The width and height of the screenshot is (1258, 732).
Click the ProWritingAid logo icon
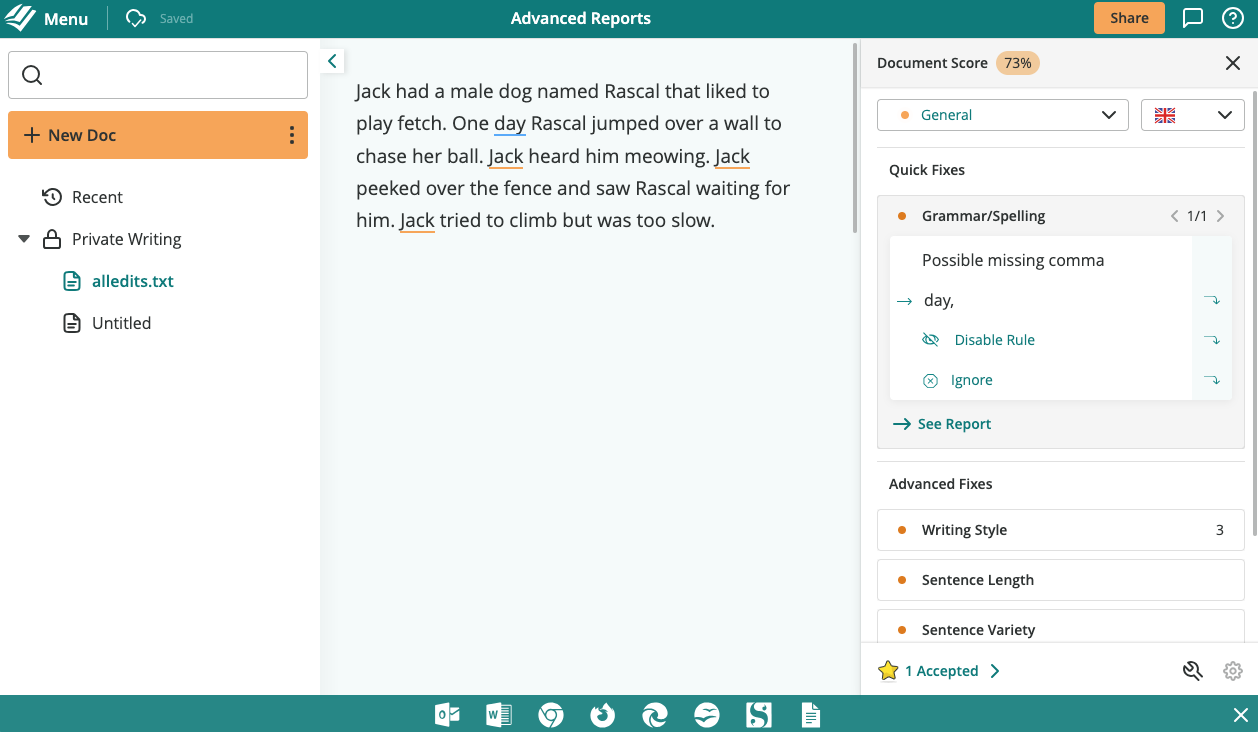point(20,18)
